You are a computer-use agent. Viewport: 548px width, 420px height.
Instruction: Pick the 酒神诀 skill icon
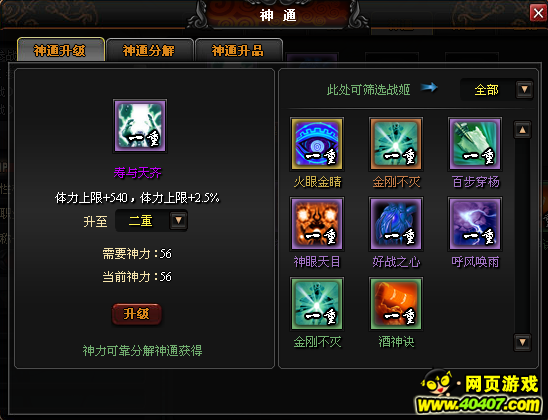pos(396,304)
